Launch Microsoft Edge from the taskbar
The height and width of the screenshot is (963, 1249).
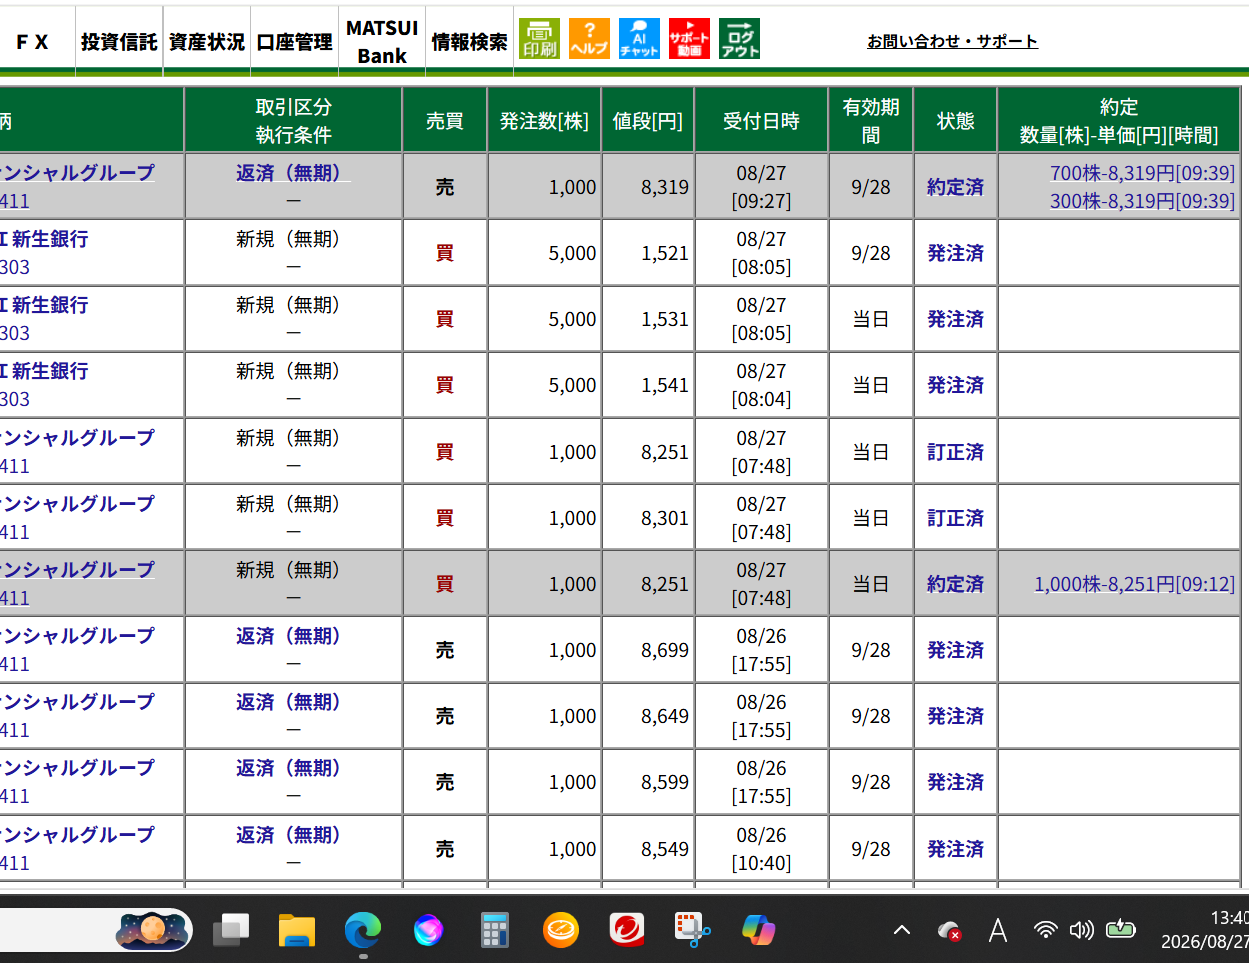point(363,930)
